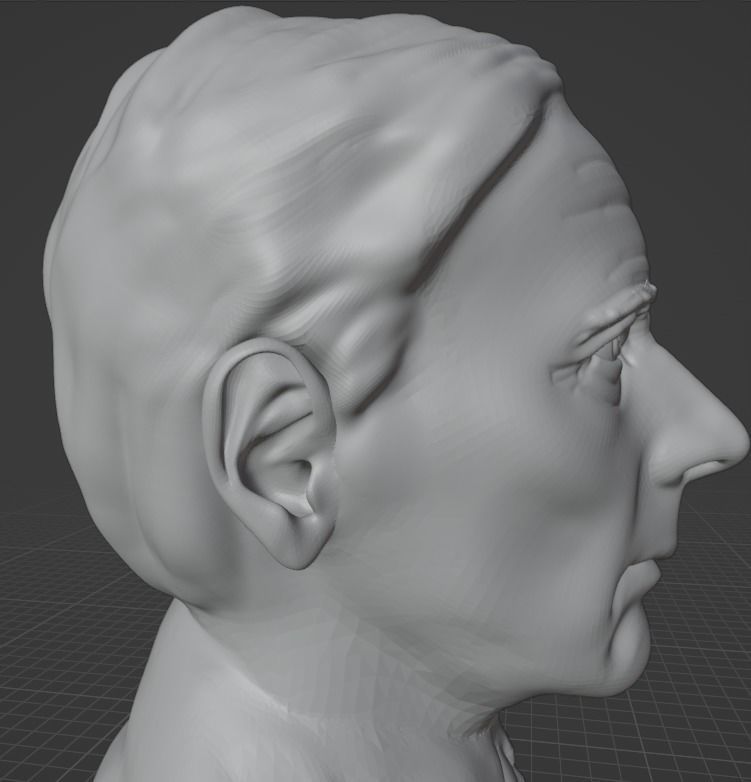Click the lips of the head sculpt
Screen dimensions: 751x782
tap(634, 590)
